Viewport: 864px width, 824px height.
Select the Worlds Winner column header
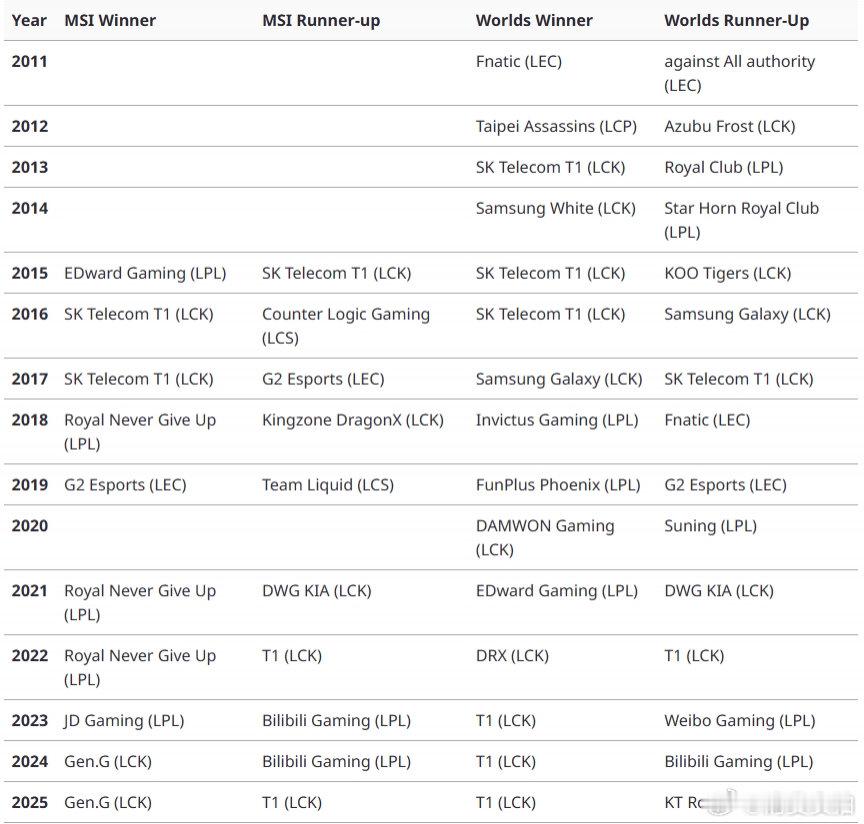click(x=534, y=20)
